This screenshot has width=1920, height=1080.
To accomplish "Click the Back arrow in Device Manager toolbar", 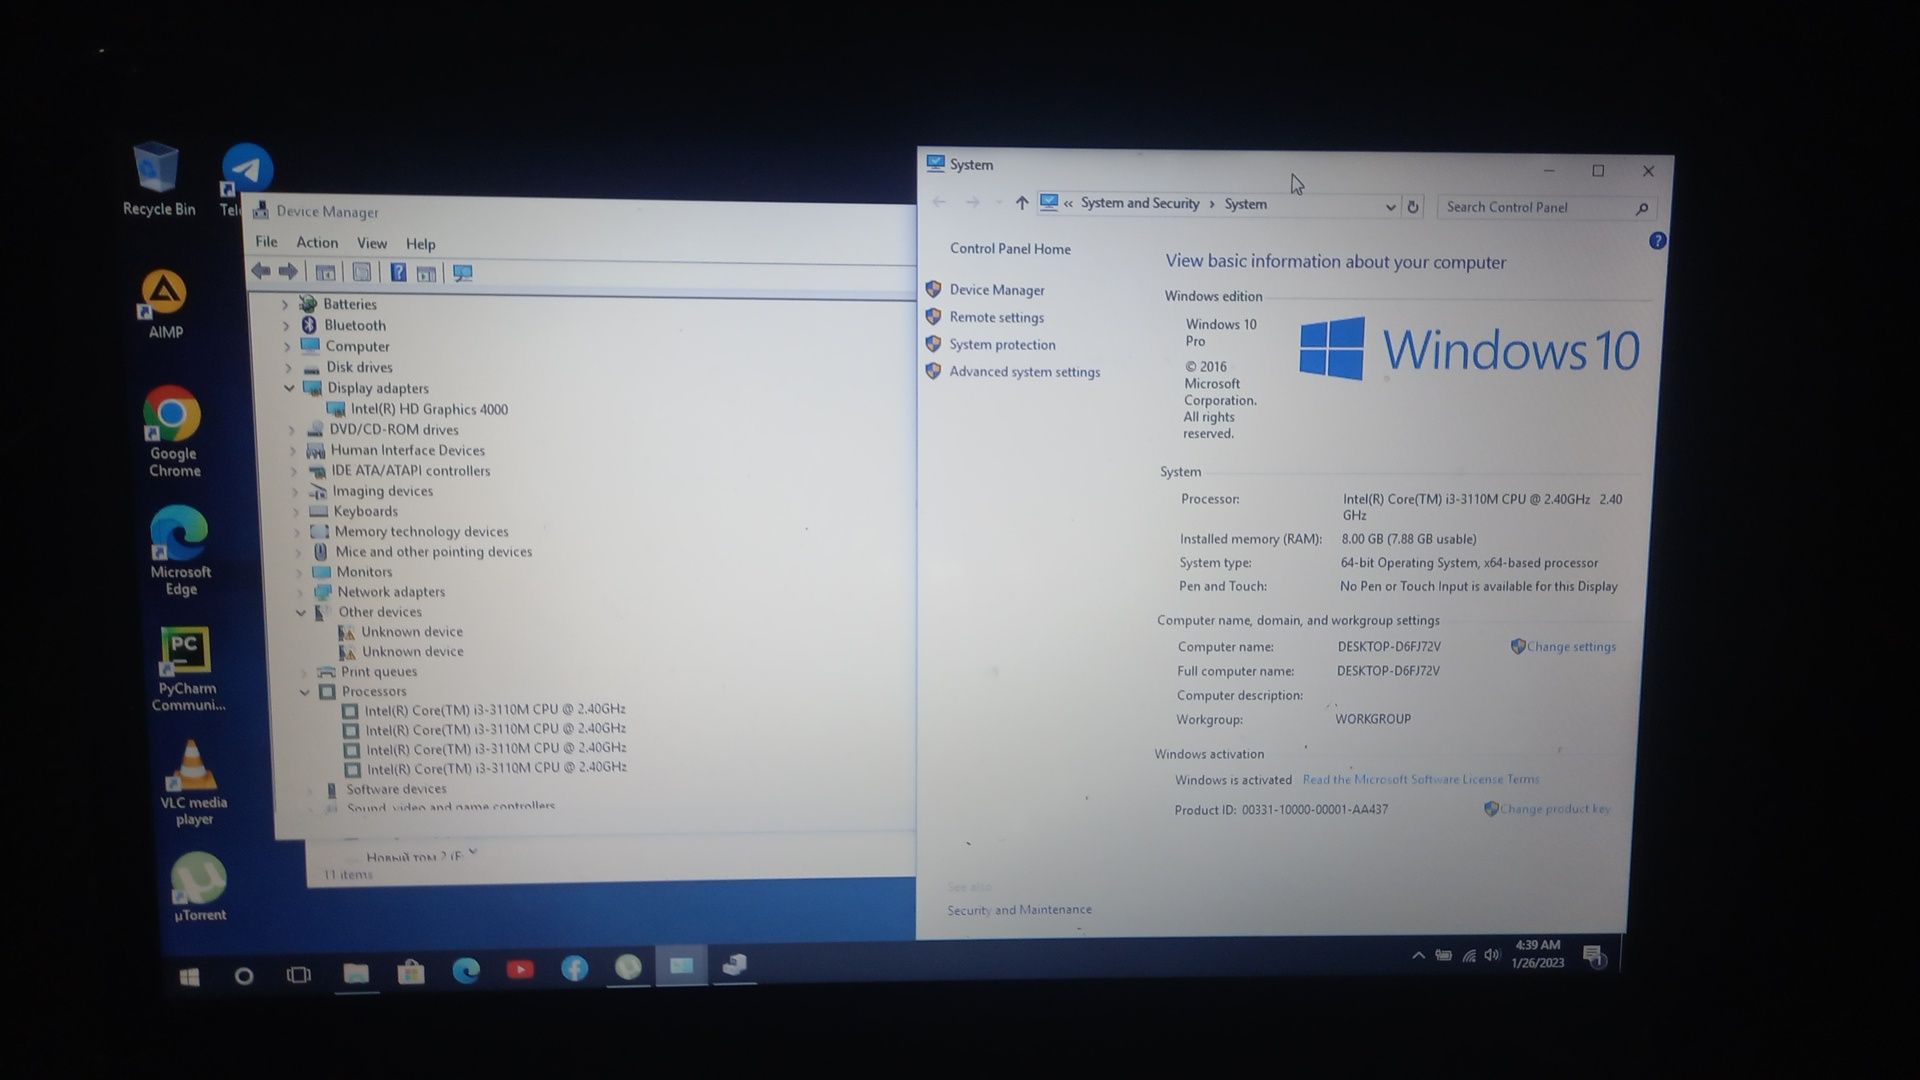I will (261, 271).
